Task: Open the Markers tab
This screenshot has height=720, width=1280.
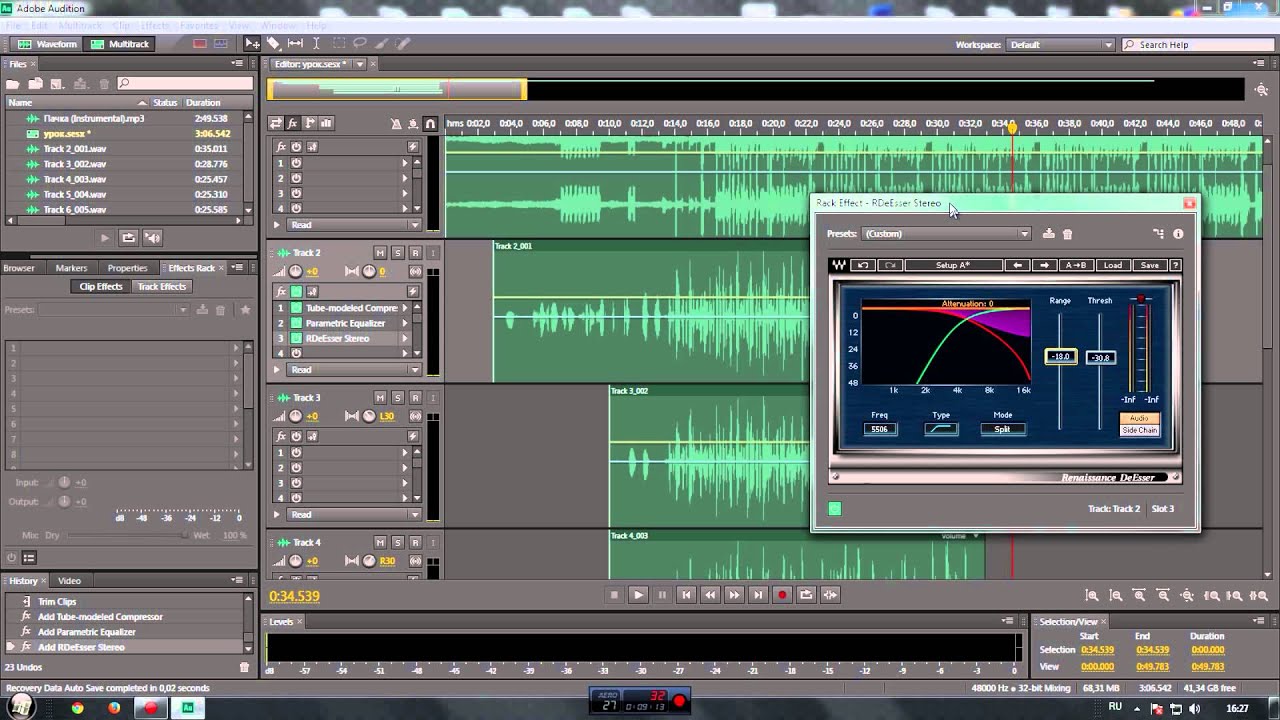Action: [x=71, y=268]
